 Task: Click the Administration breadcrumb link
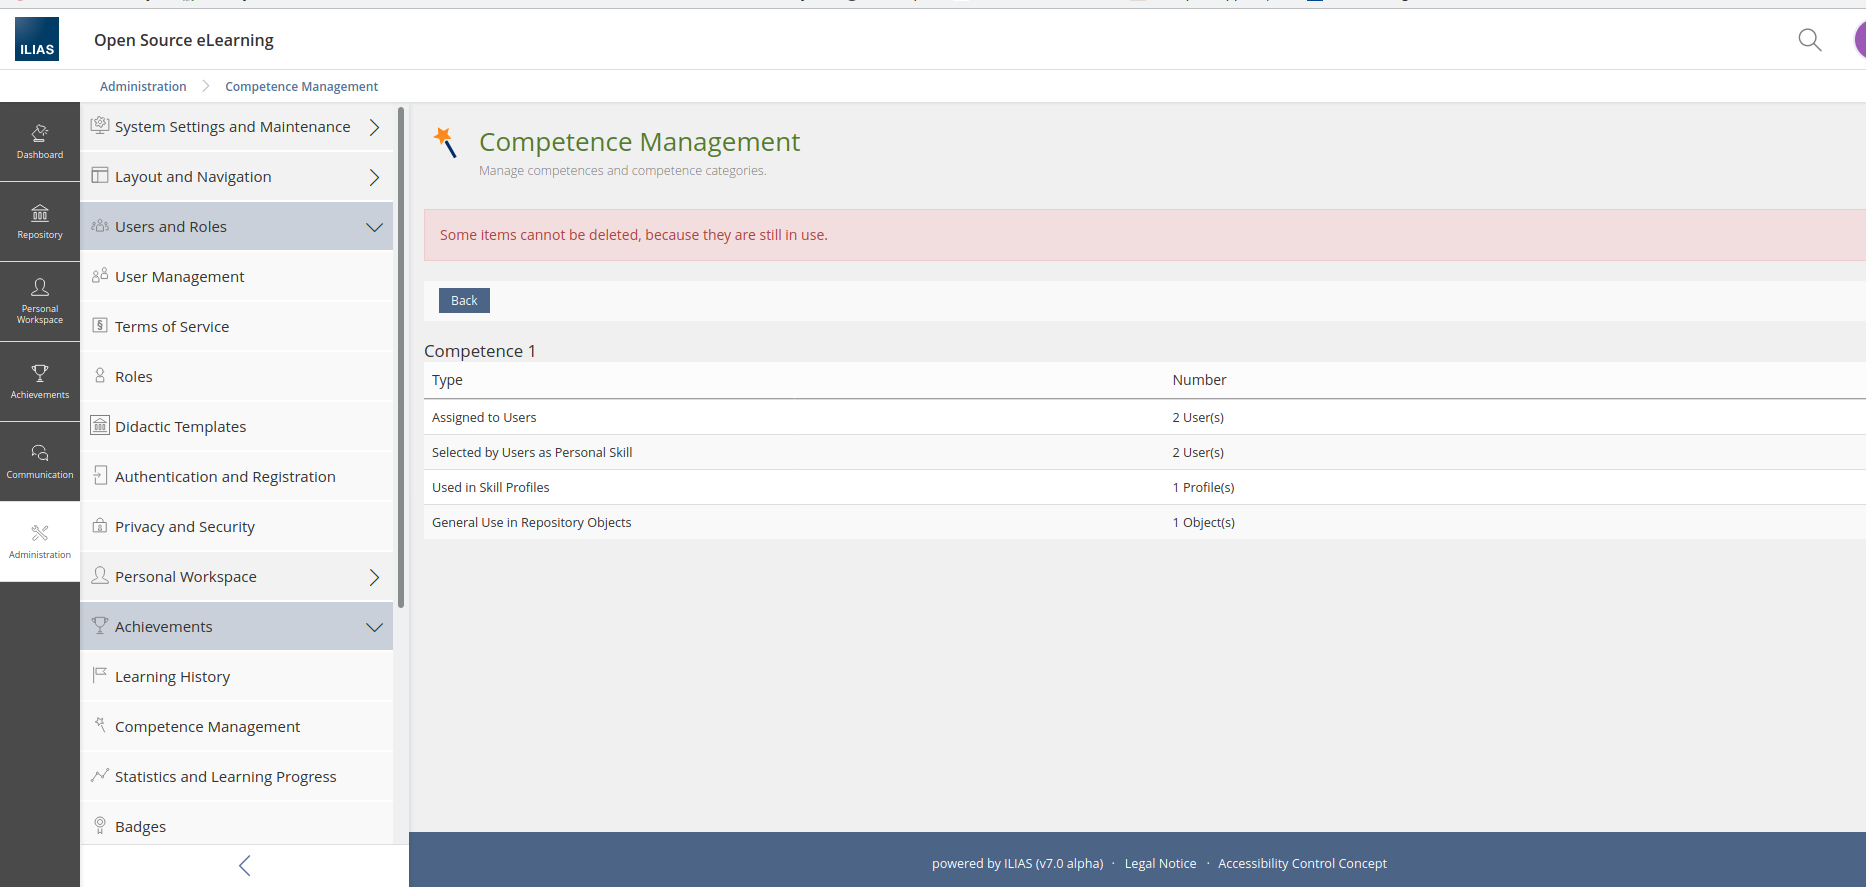pyautogui.click(x=143, y=87)
